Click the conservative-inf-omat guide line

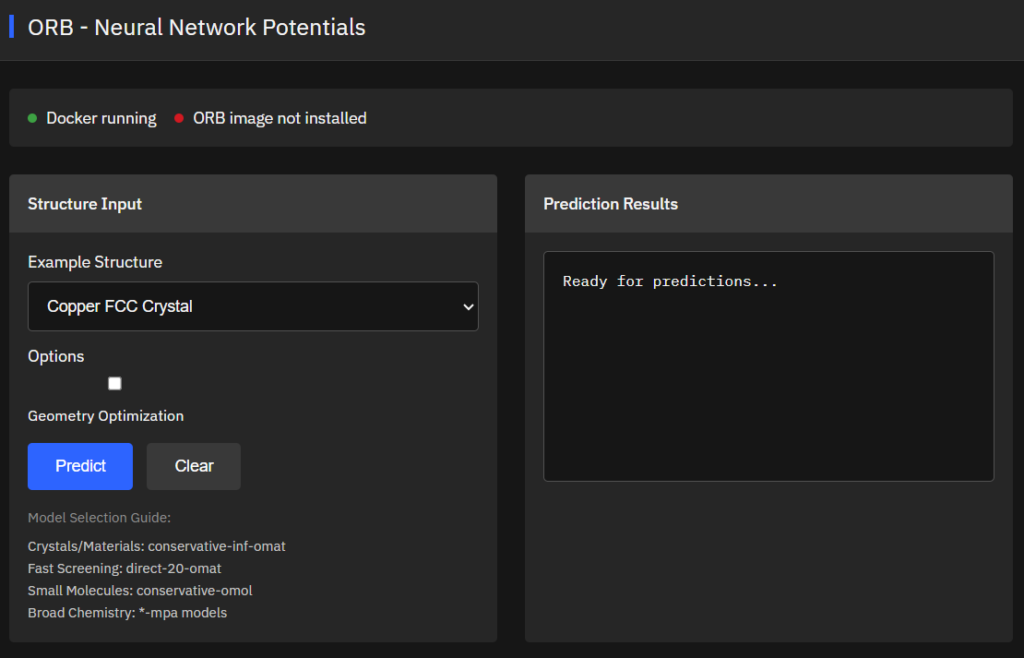tap(157, 546)
